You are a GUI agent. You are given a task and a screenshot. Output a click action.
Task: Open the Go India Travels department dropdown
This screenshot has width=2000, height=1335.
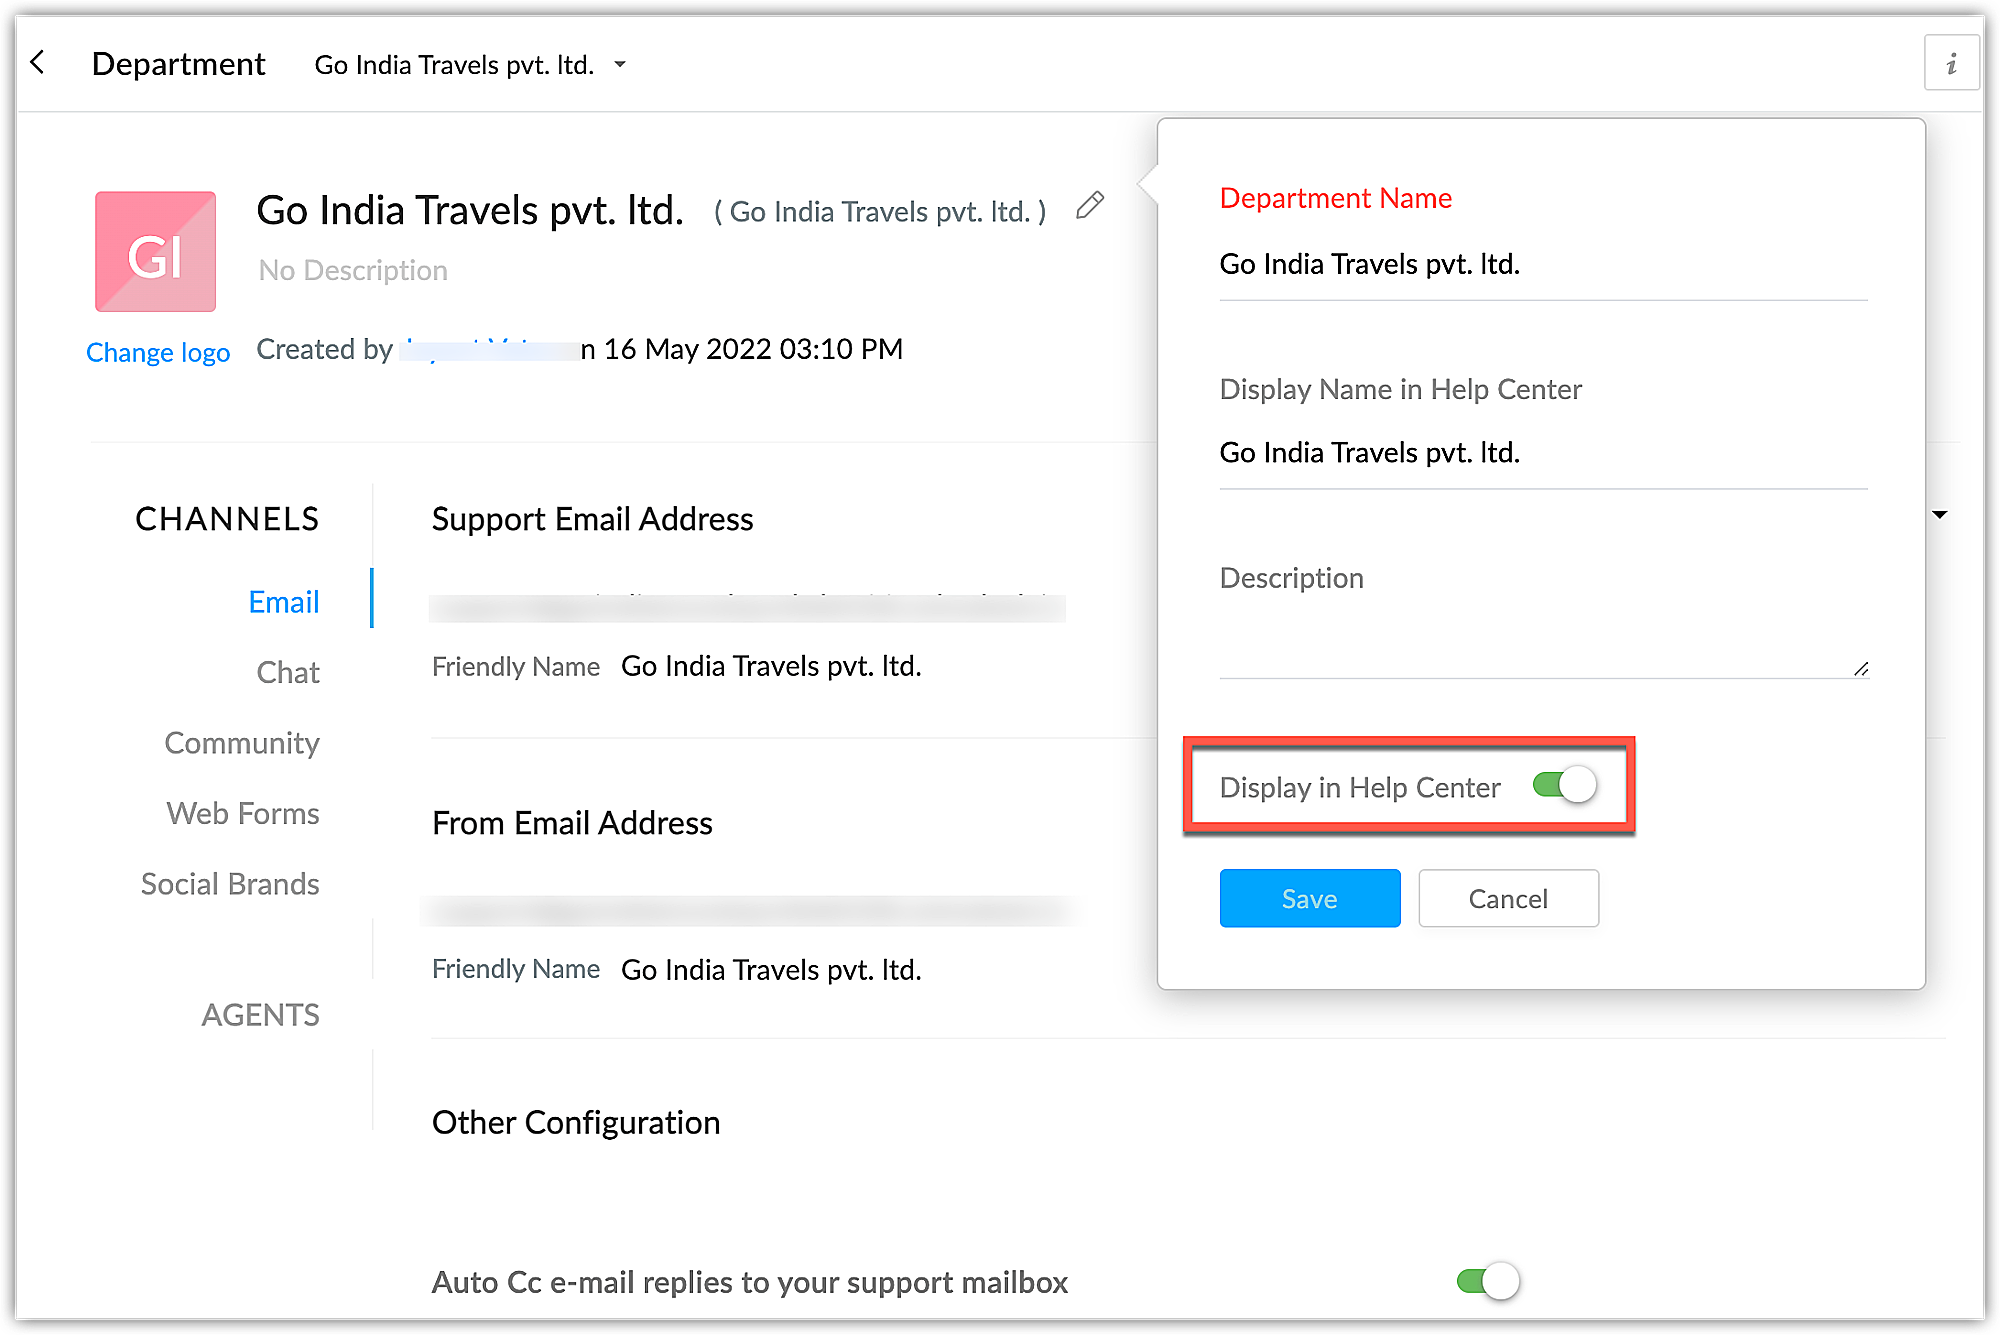(x=470, y=65)
